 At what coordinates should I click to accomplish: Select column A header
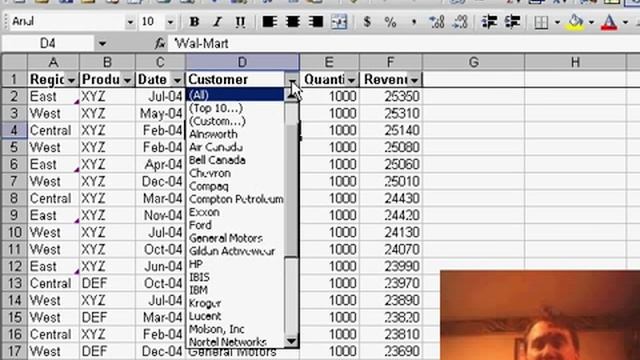point(53,62)
